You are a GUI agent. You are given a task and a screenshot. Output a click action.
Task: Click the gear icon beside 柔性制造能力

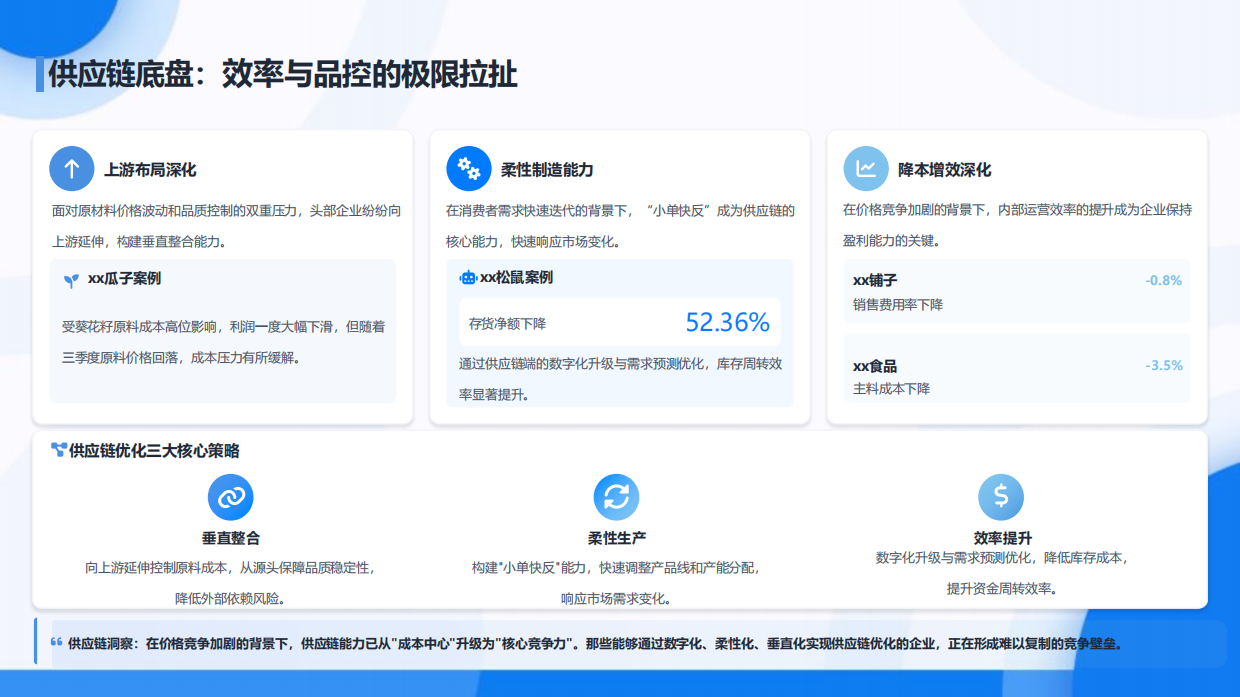467,168
